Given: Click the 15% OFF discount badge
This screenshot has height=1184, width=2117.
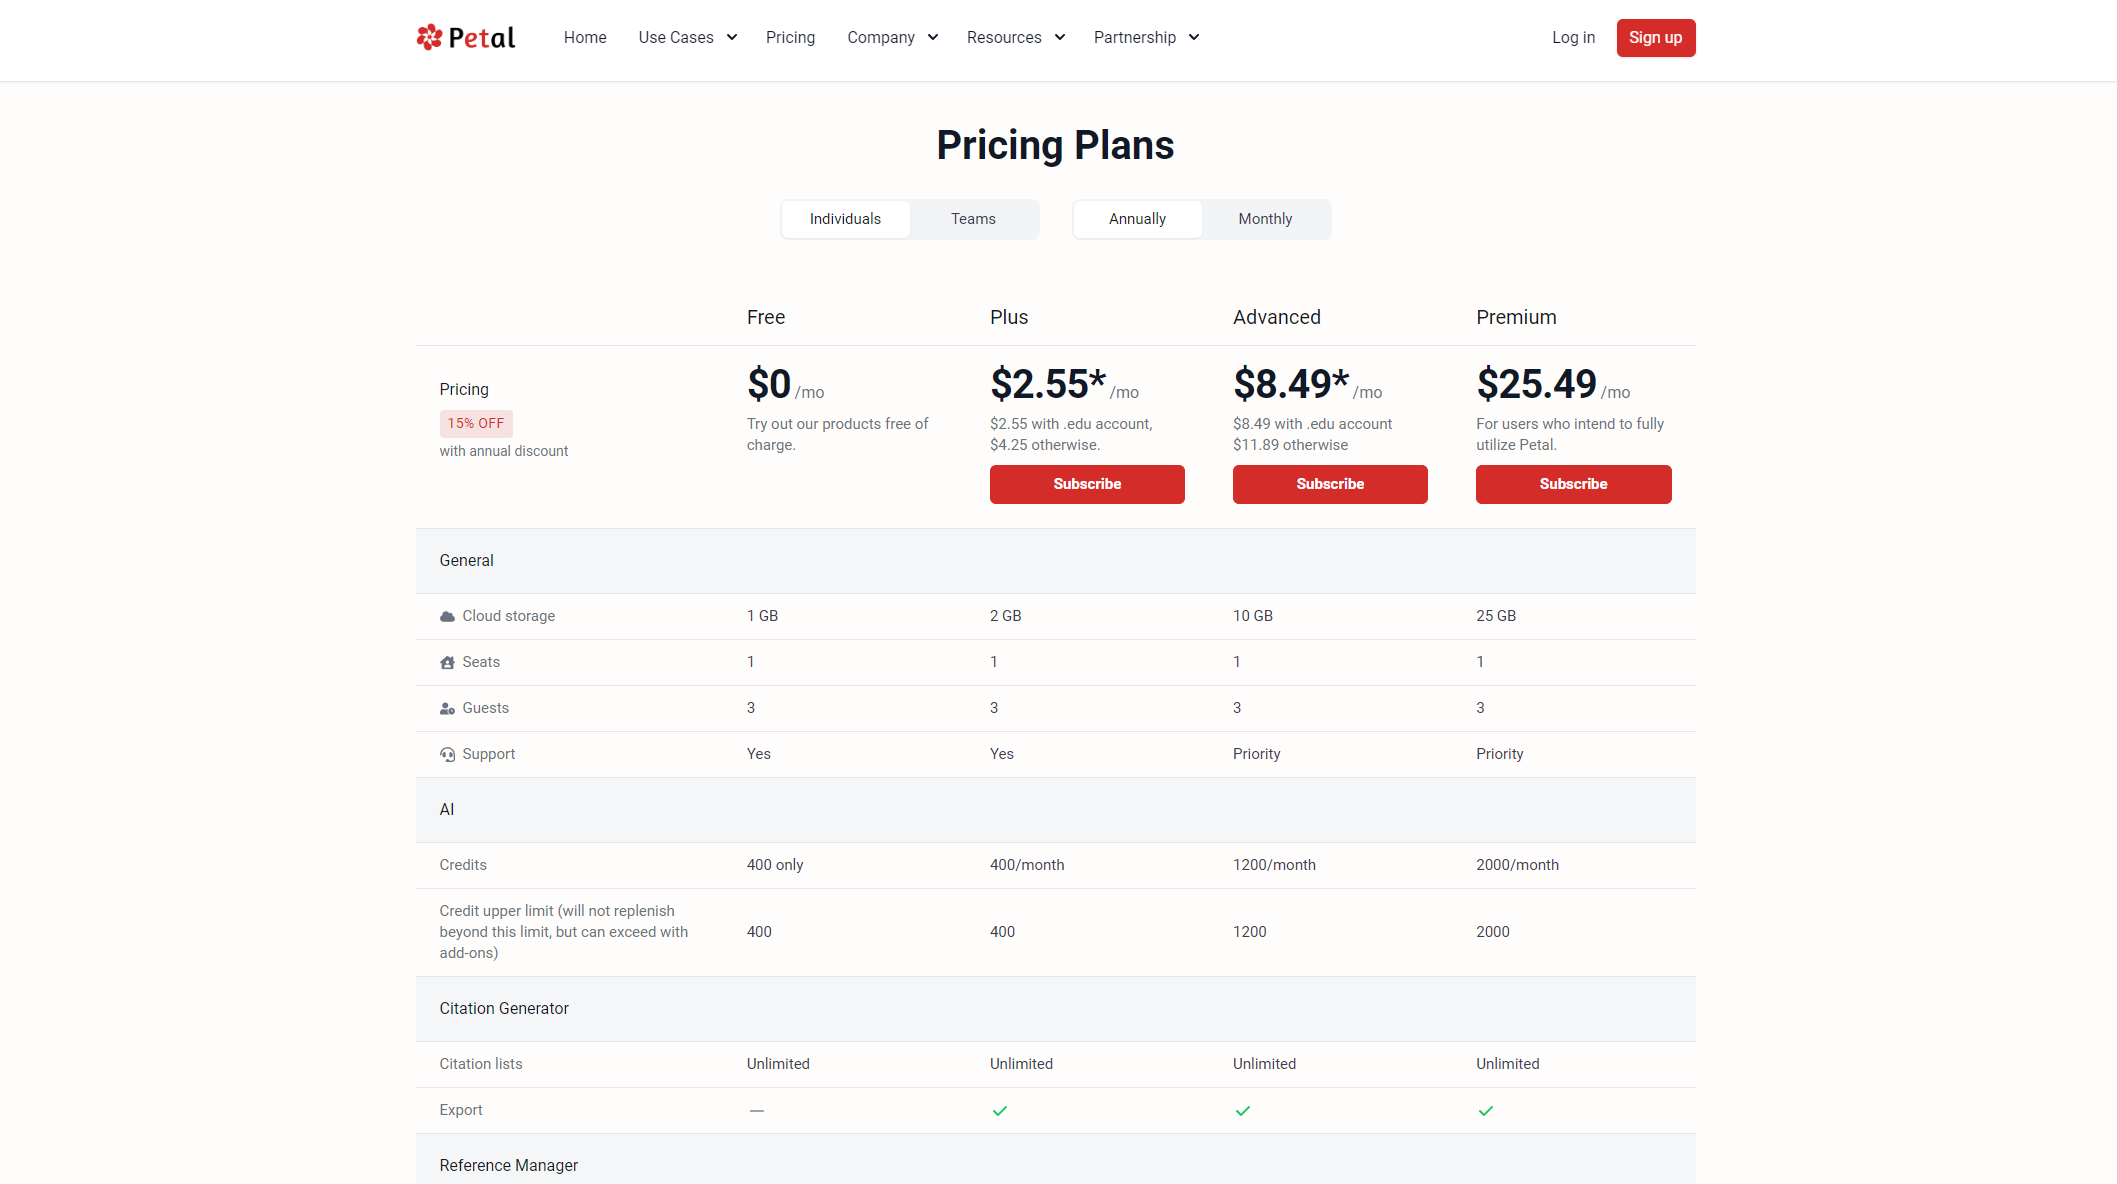Looking at the screenshot, I should [x=476, y=424].
